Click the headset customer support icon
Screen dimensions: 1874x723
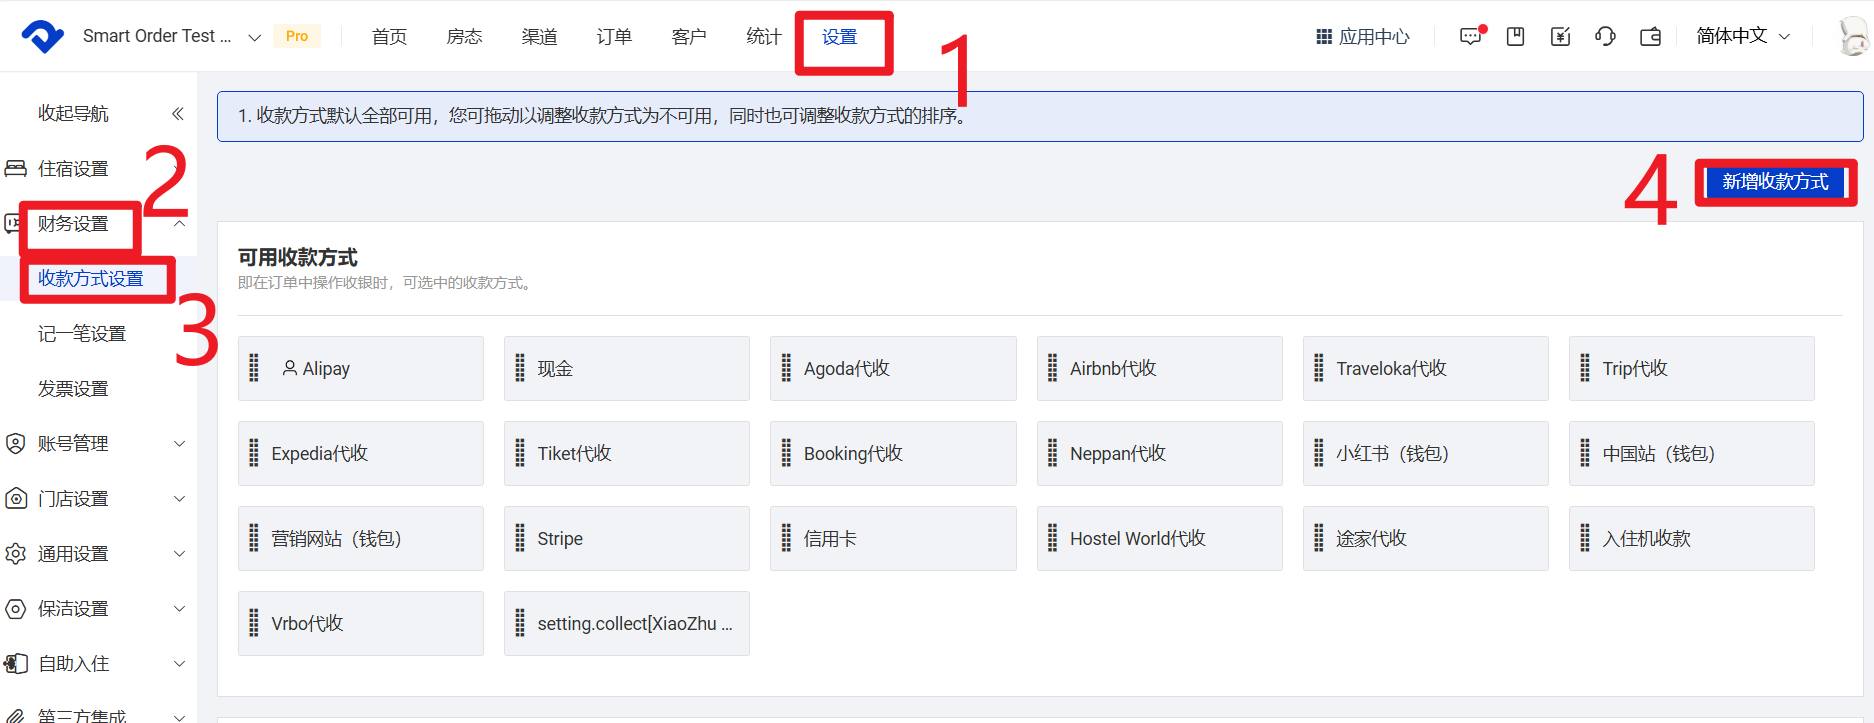(x=1605, y=37)
